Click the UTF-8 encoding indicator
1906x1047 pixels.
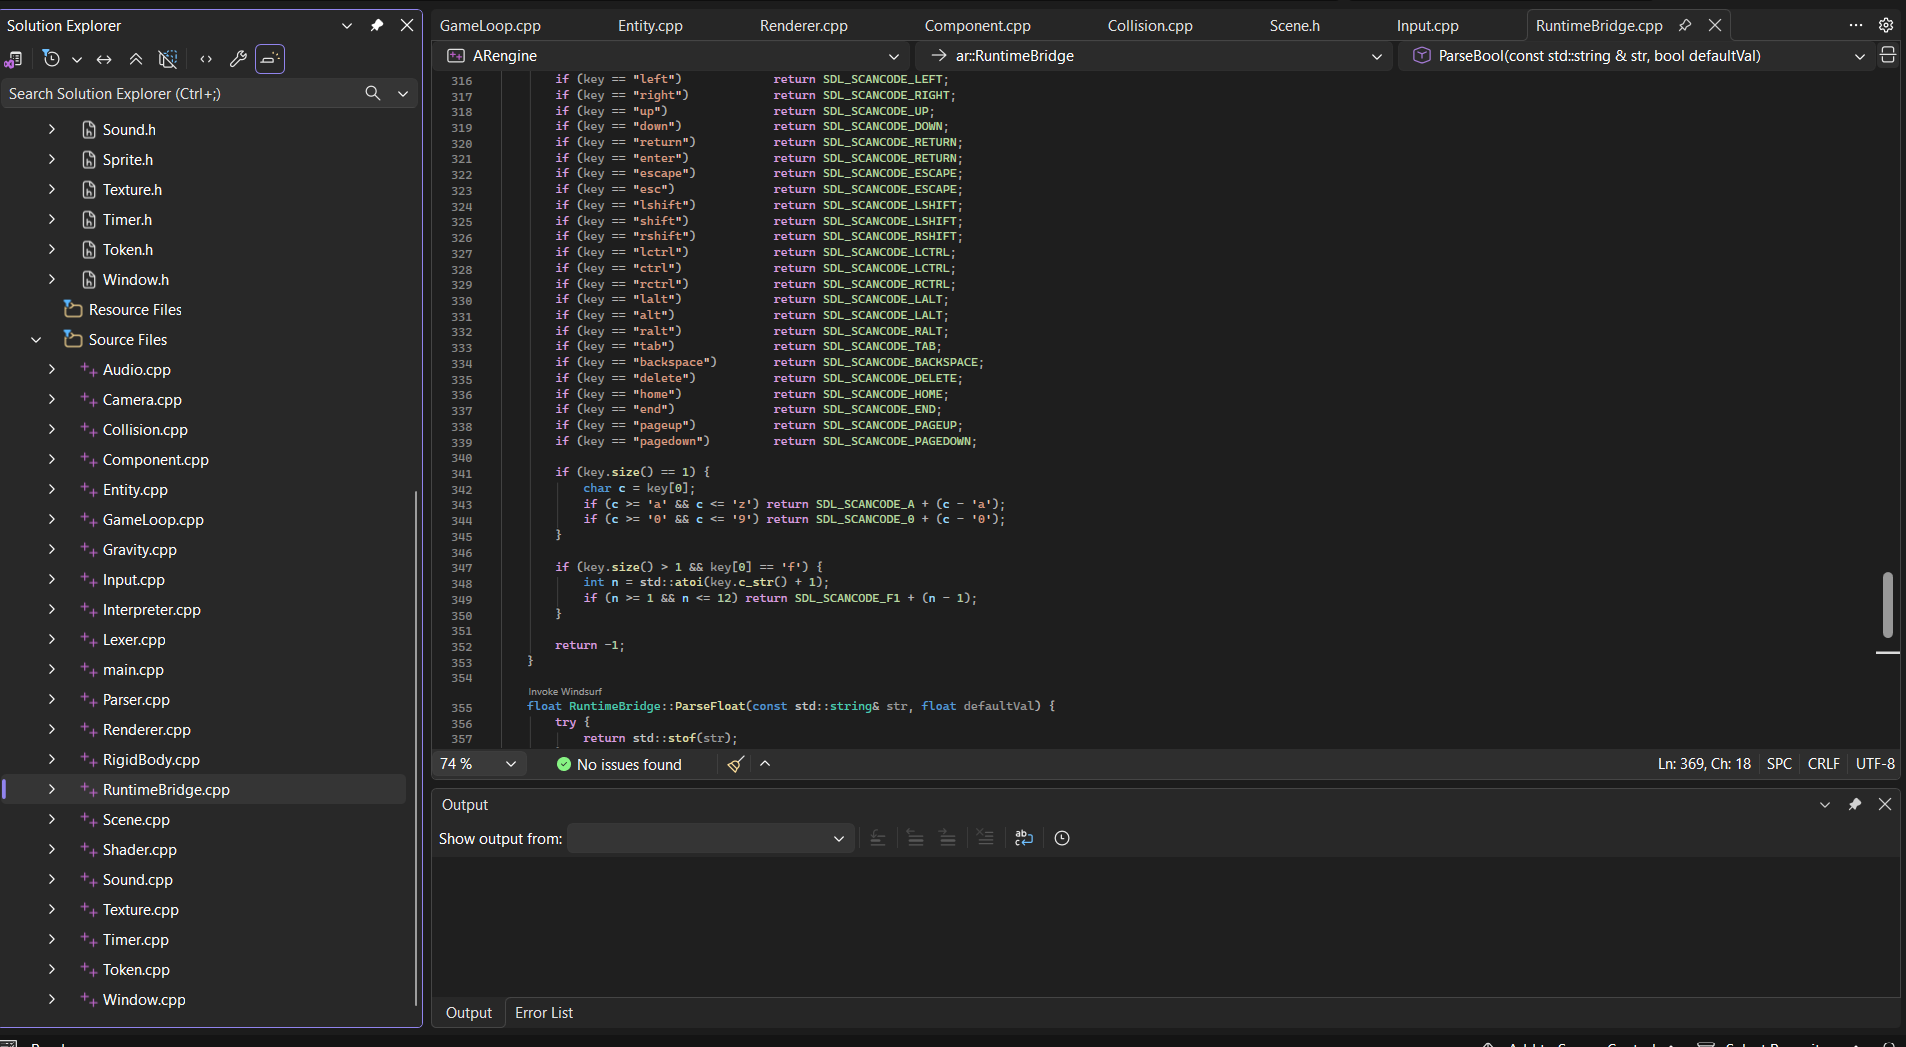pyautogui.click(x=1875, y=763)
